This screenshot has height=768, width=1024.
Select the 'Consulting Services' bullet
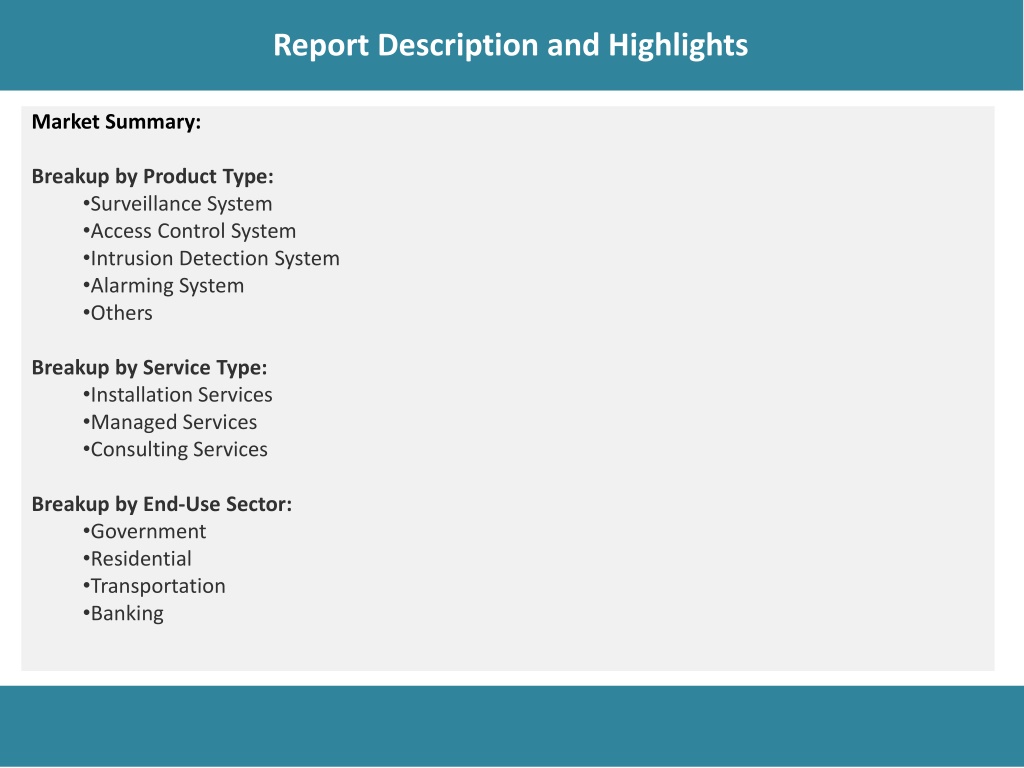point(175,450)
